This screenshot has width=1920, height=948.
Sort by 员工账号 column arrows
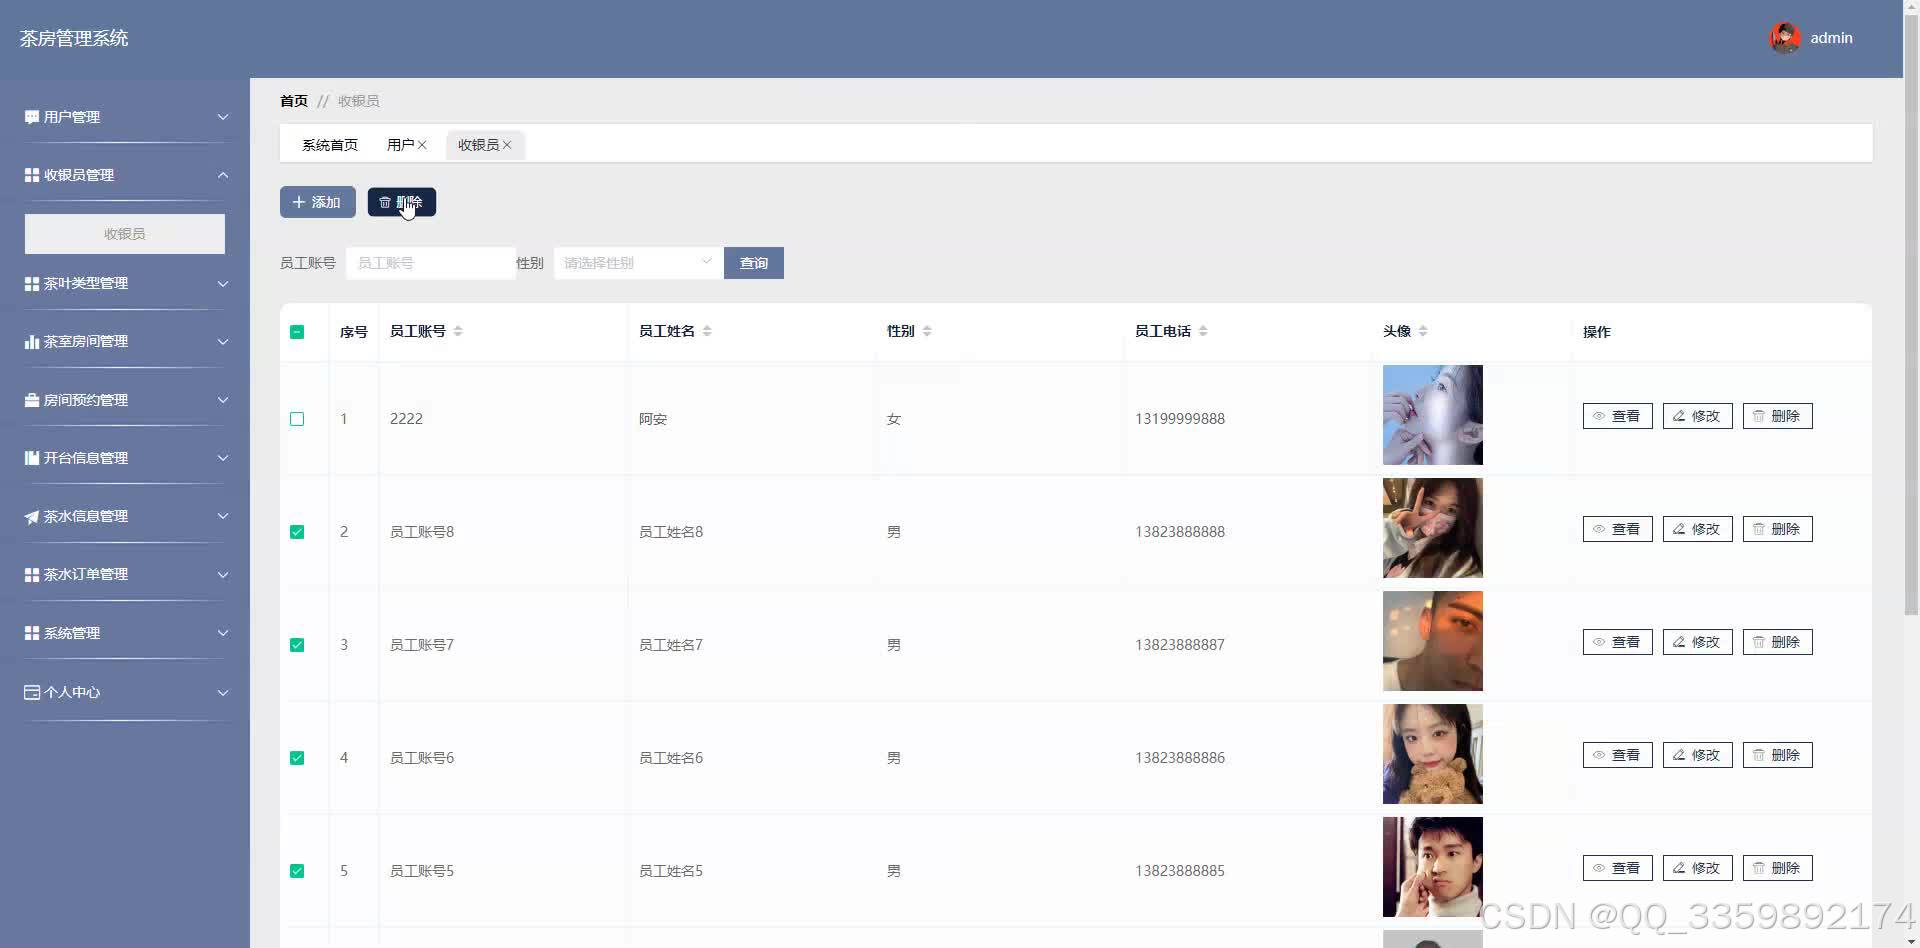(x=458, y=331)
